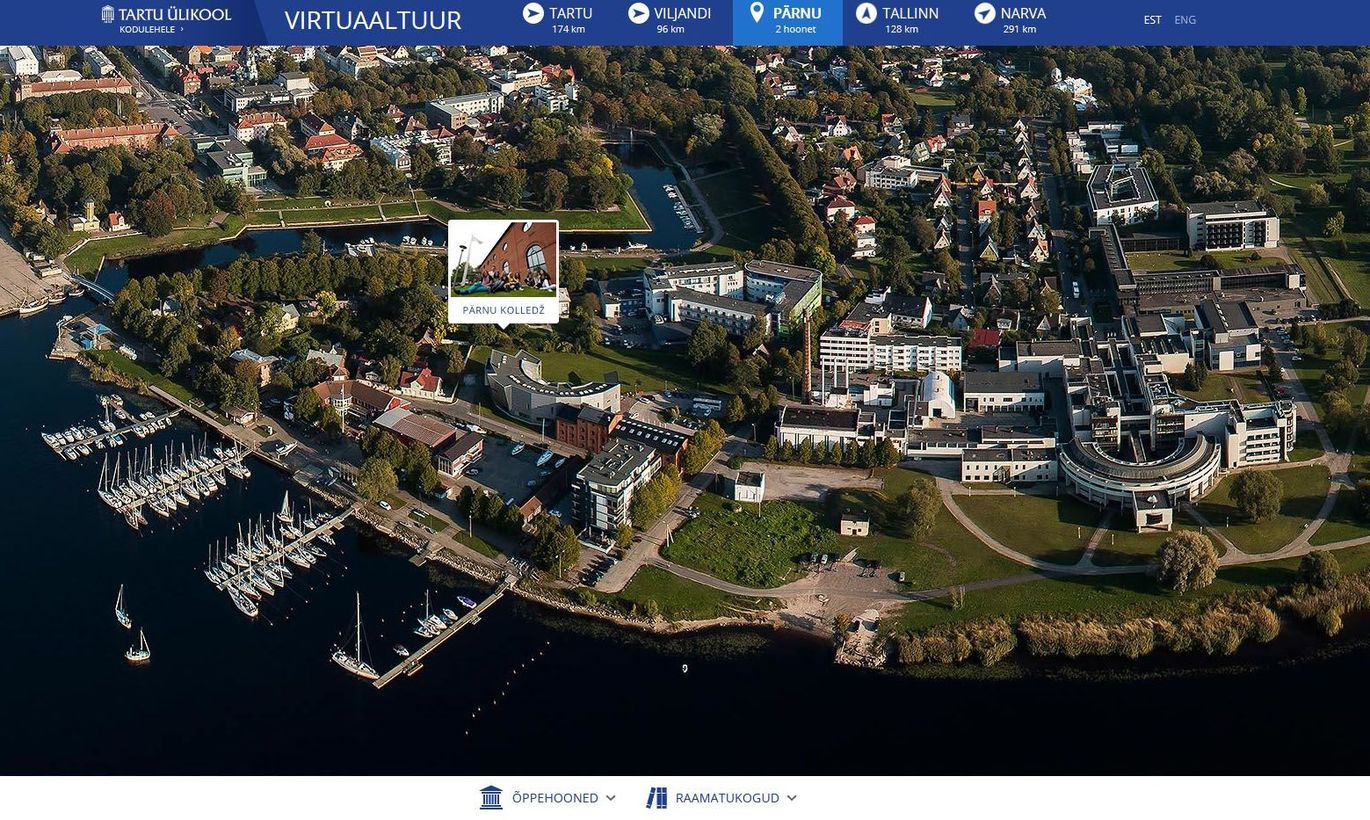Click the Virtuaaltuur title

click(x=373, y=20)
